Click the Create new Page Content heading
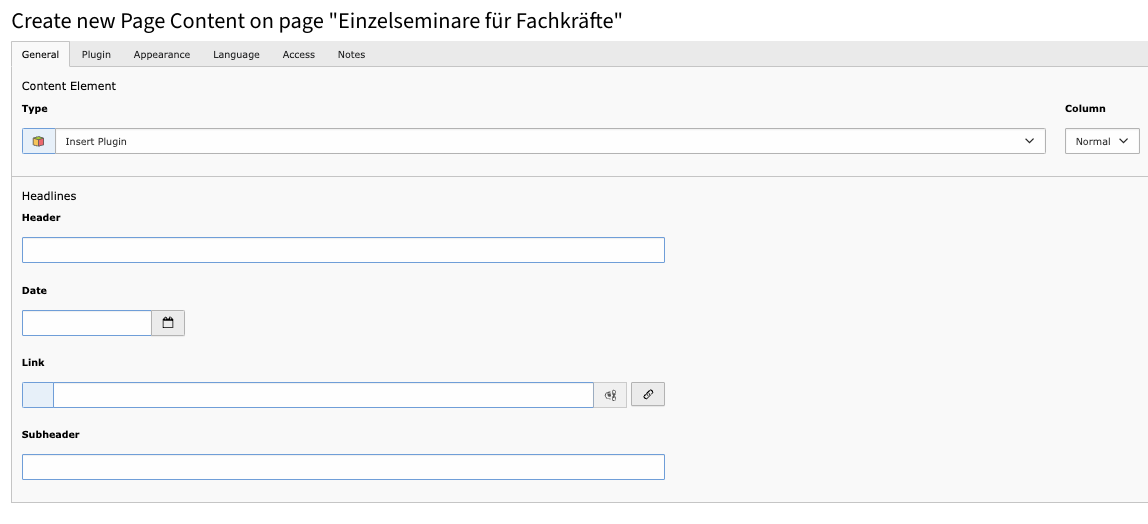 pyautogui.click(x=317, y=21)
